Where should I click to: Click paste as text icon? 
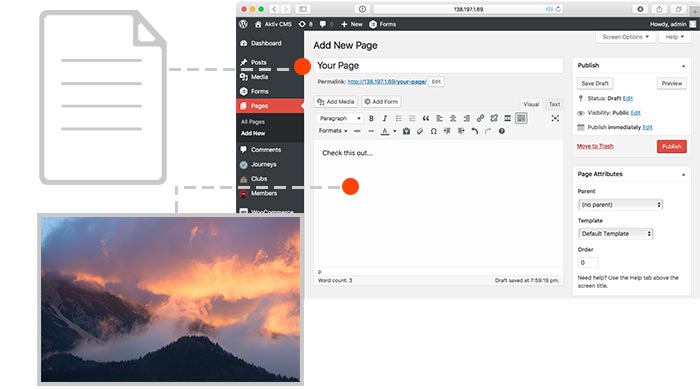coord(406,131)
